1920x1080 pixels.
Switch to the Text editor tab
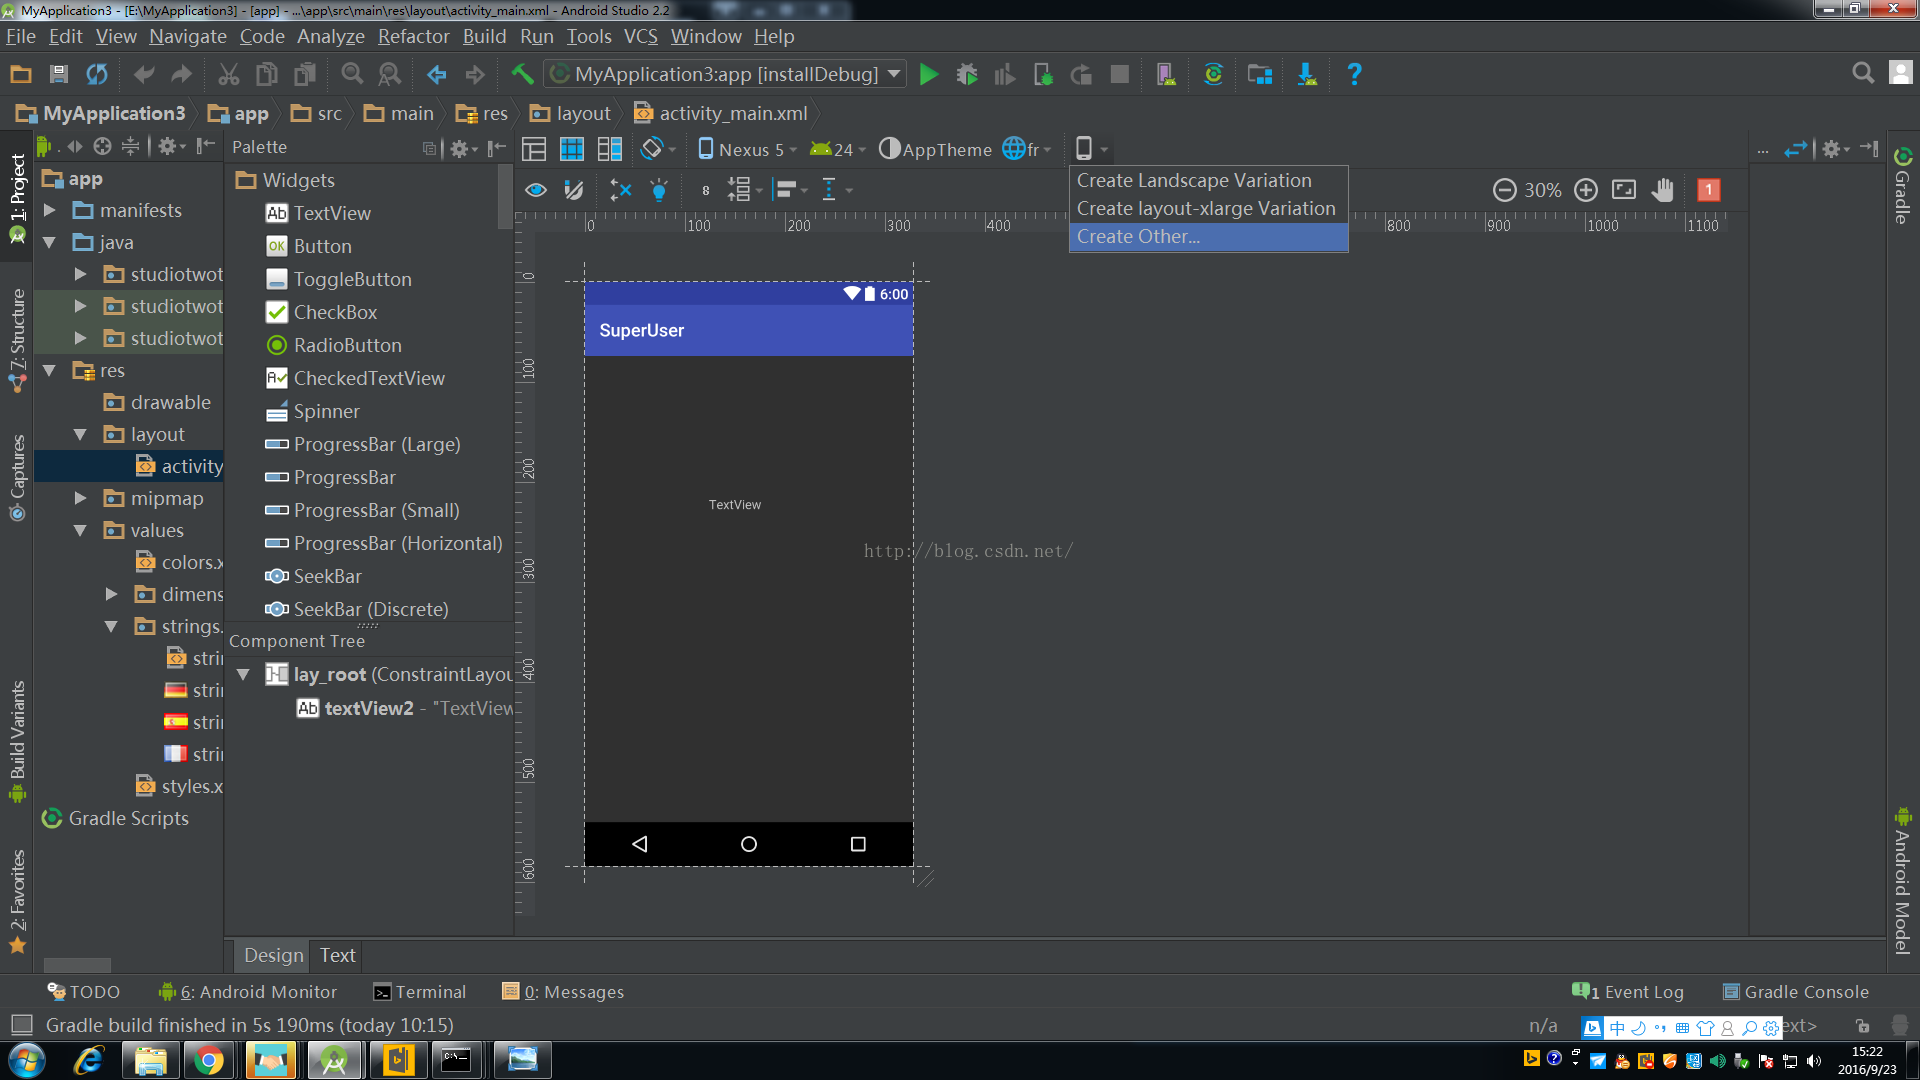pyautogui.click(x=337, y=955)
